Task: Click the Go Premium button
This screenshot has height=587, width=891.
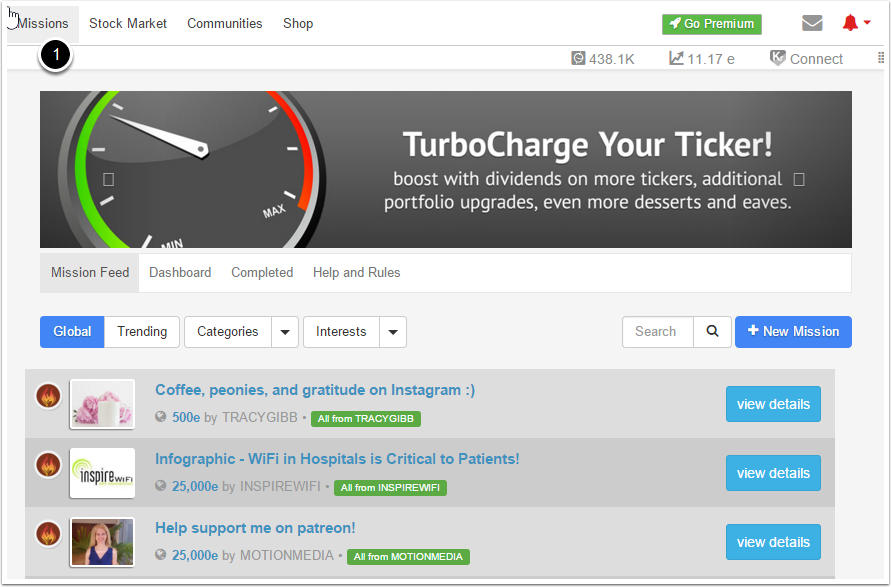Action: point(711,24)
